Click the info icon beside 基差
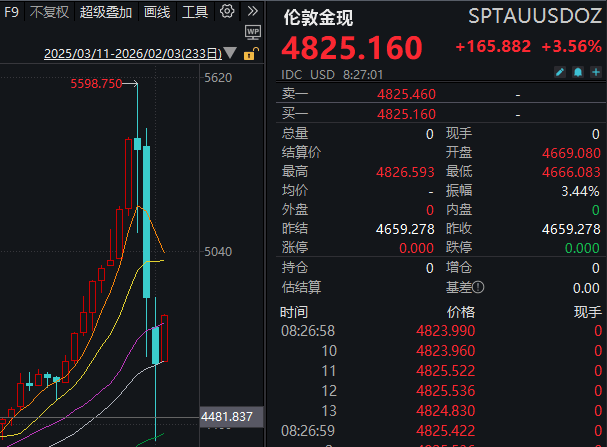Image resolution: width=607 pixels, height=447 pixels. coord(478,287)
